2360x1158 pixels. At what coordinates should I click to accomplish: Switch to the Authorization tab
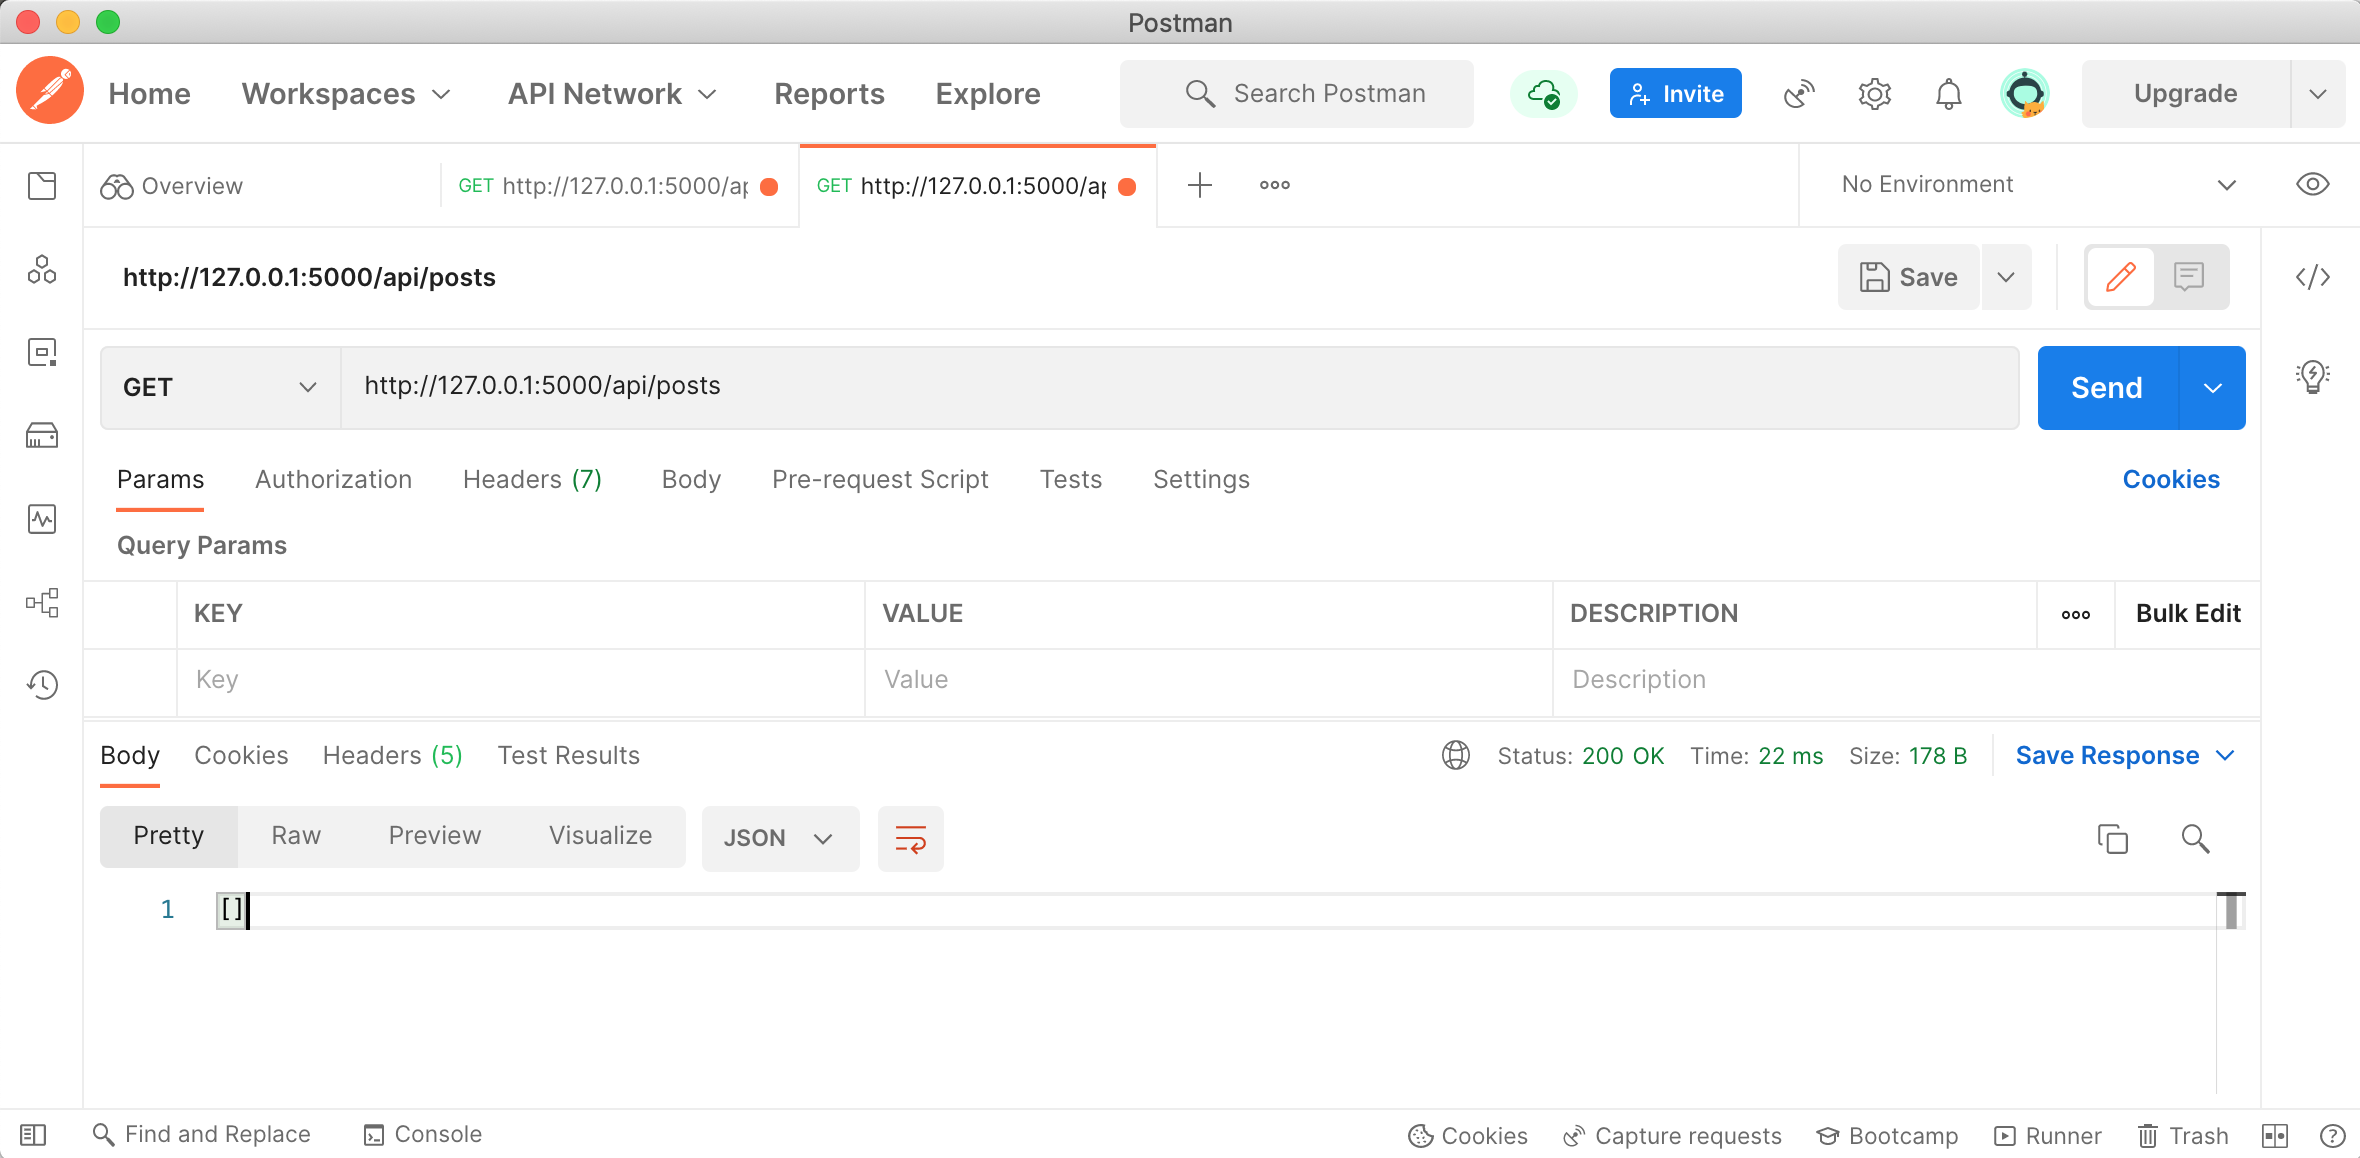(x=333, y=479)
